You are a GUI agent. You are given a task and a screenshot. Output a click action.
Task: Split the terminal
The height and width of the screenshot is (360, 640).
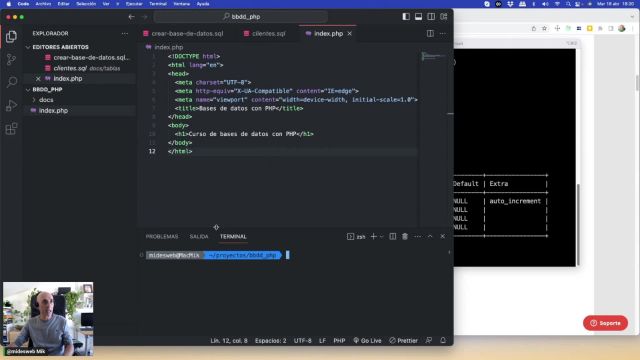coord(392,237)
